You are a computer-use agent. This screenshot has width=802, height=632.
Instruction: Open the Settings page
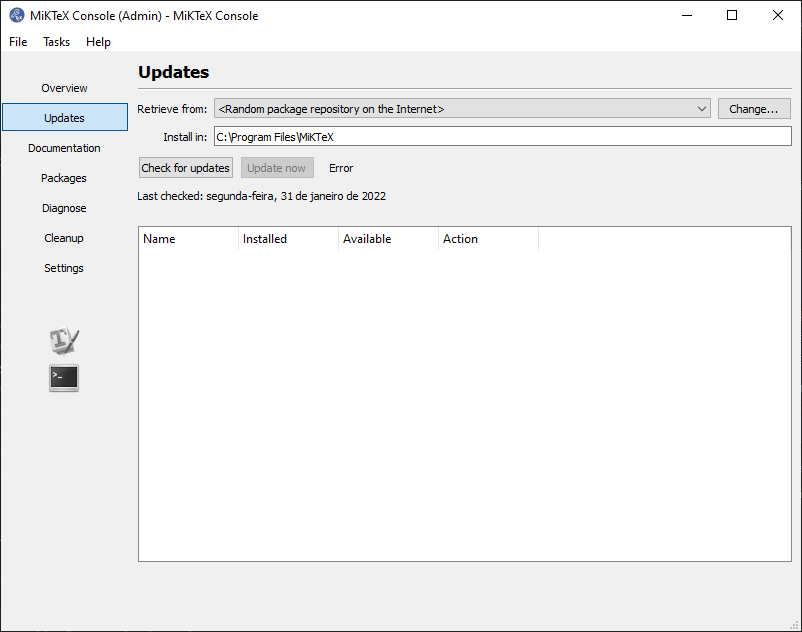pyautogui.click(x=63, y=267)
